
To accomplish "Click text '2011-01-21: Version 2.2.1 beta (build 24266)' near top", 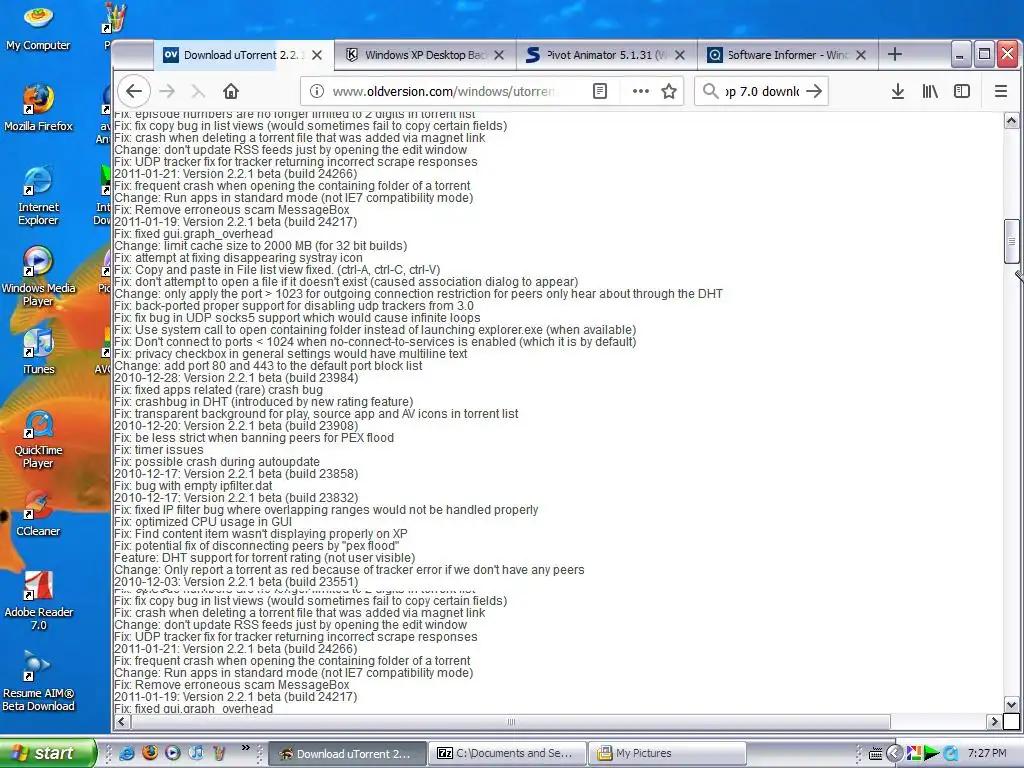I will point(236,174).
